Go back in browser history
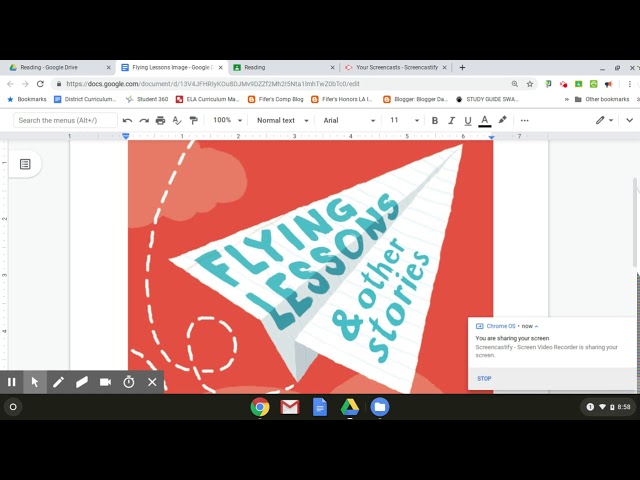Image resolution: width=640 pixels, height=480 pixels. point(10,84)
